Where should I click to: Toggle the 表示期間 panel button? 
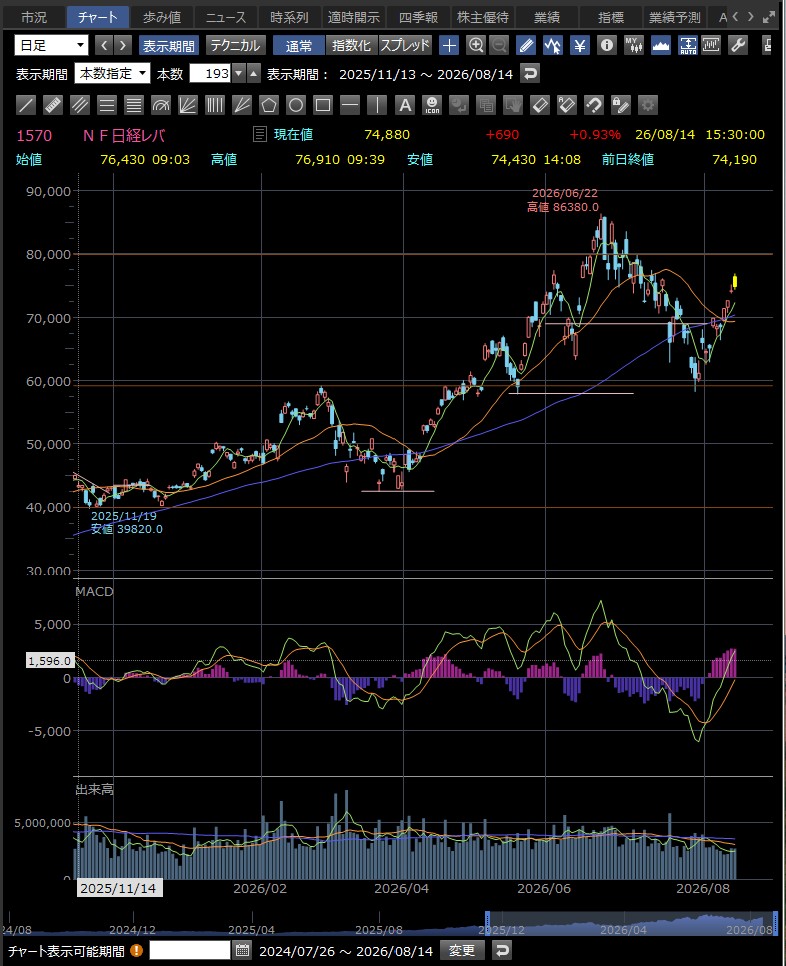[x=168, y=46]
